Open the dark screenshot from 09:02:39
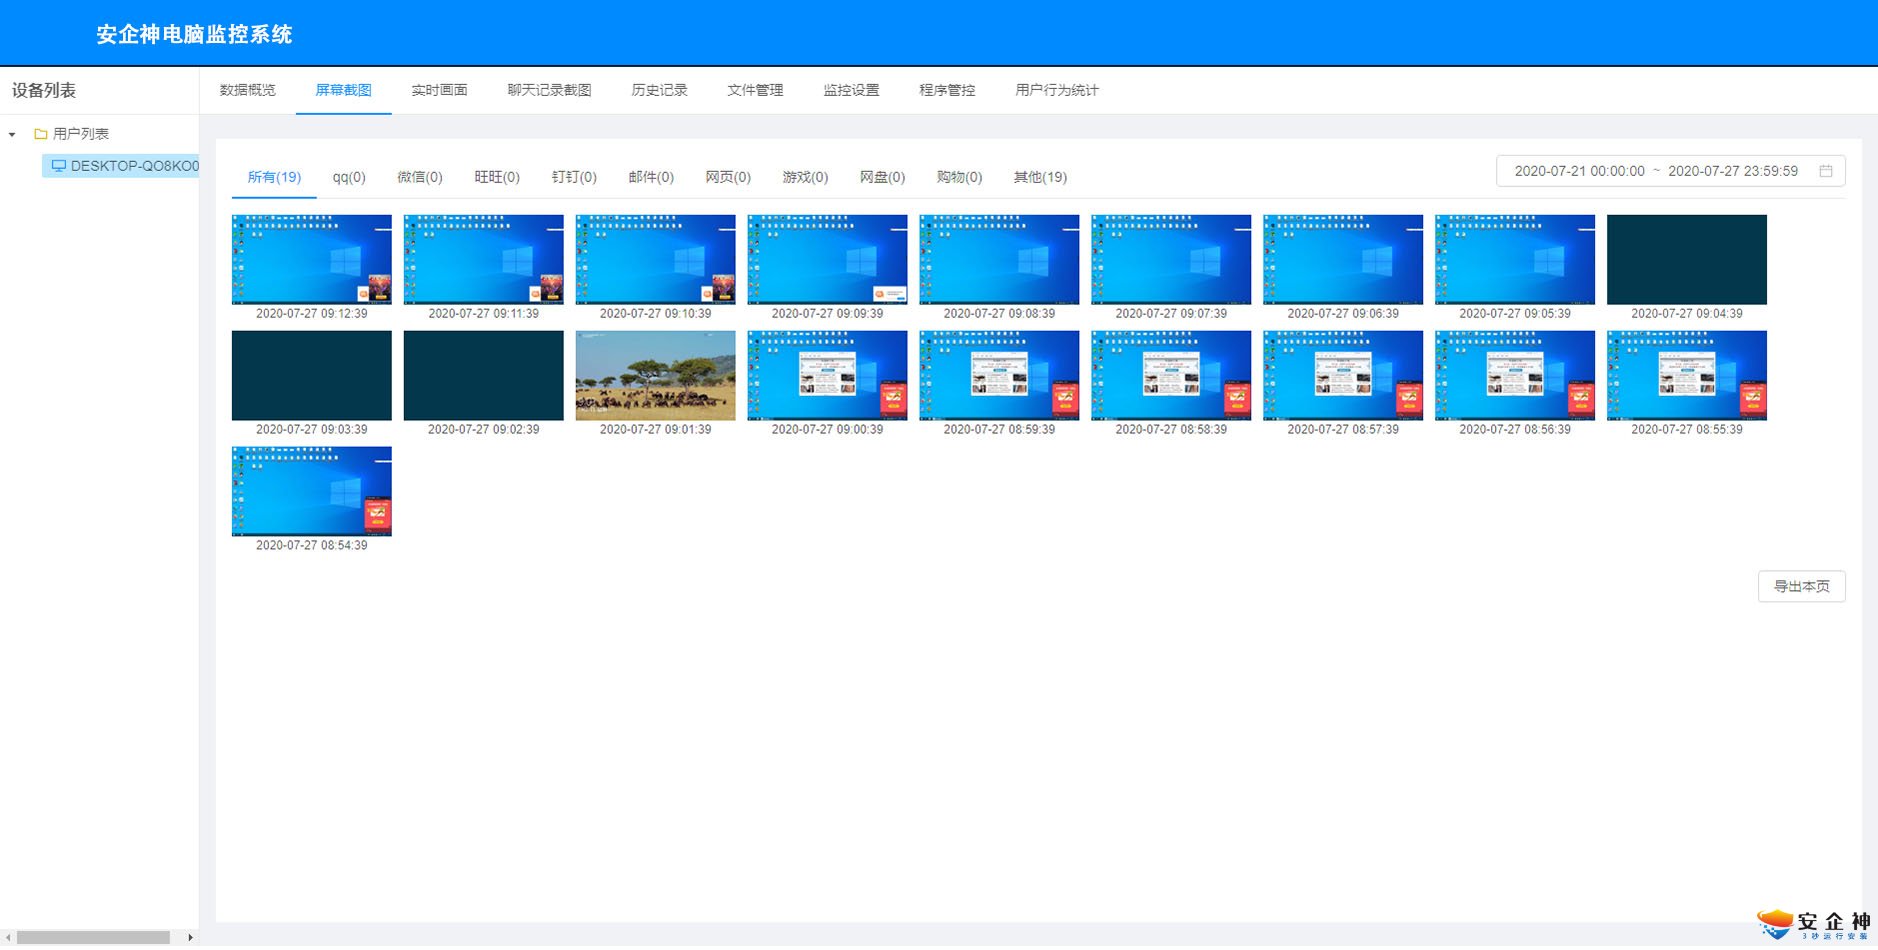The width and height of the screenshot is (1878, 950). [x=484, y=375]
